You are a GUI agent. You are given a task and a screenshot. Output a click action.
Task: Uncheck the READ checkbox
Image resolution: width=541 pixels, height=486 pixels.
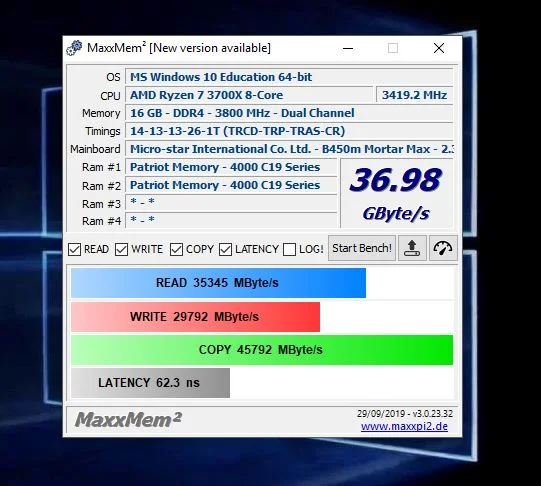(74, 249)
